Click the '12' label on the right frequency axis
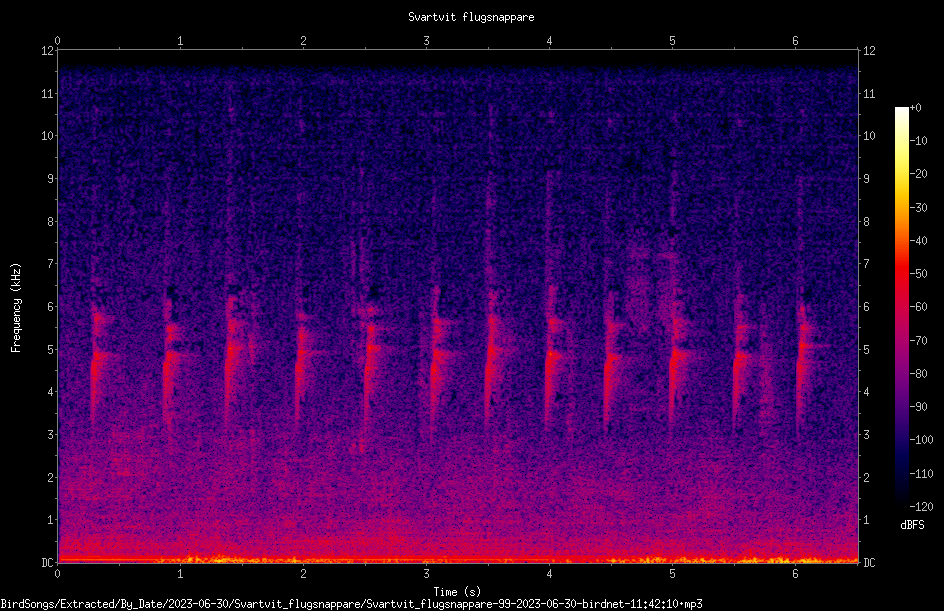Screen dimensions: 944x611 coord(869,51)
